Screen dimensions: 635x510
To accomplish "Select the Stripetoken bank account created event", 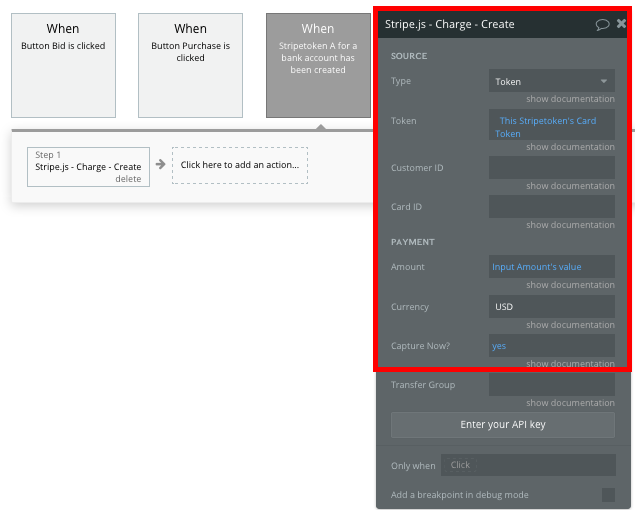I will pos(318,65).
